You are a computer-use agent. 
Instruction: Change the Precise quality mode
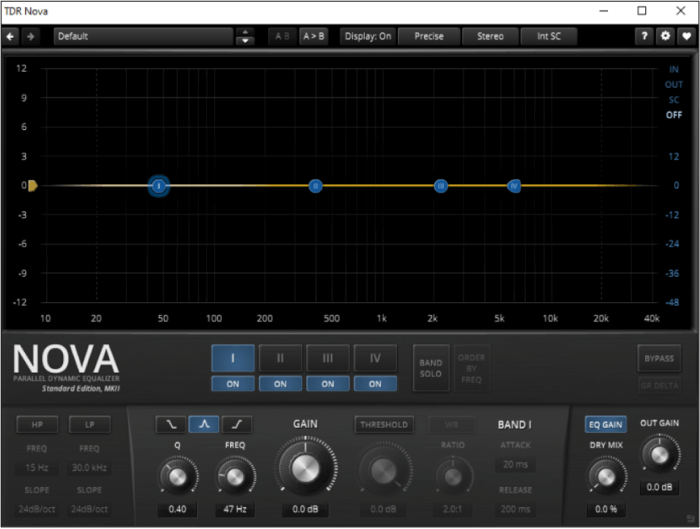pos(429,37)
